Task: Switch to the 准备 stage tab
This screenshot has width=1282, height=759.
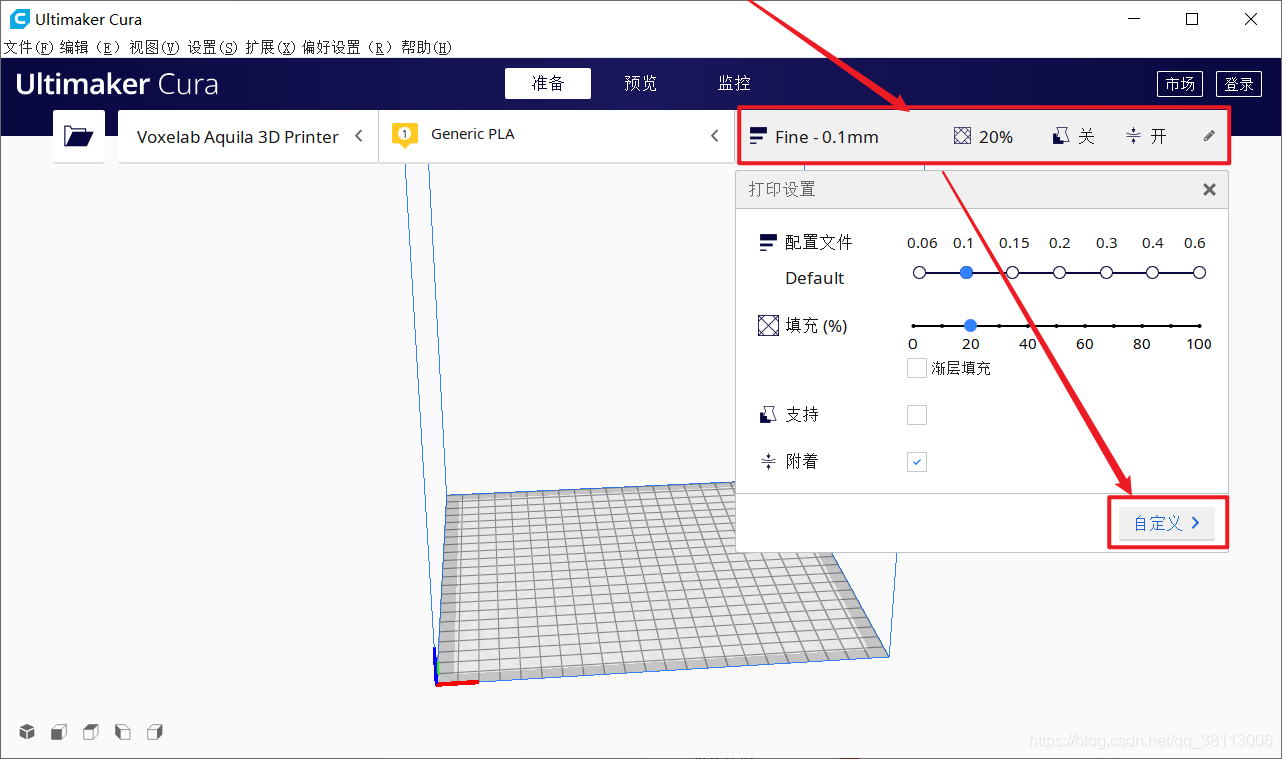Action: click(x=548, y=84)
